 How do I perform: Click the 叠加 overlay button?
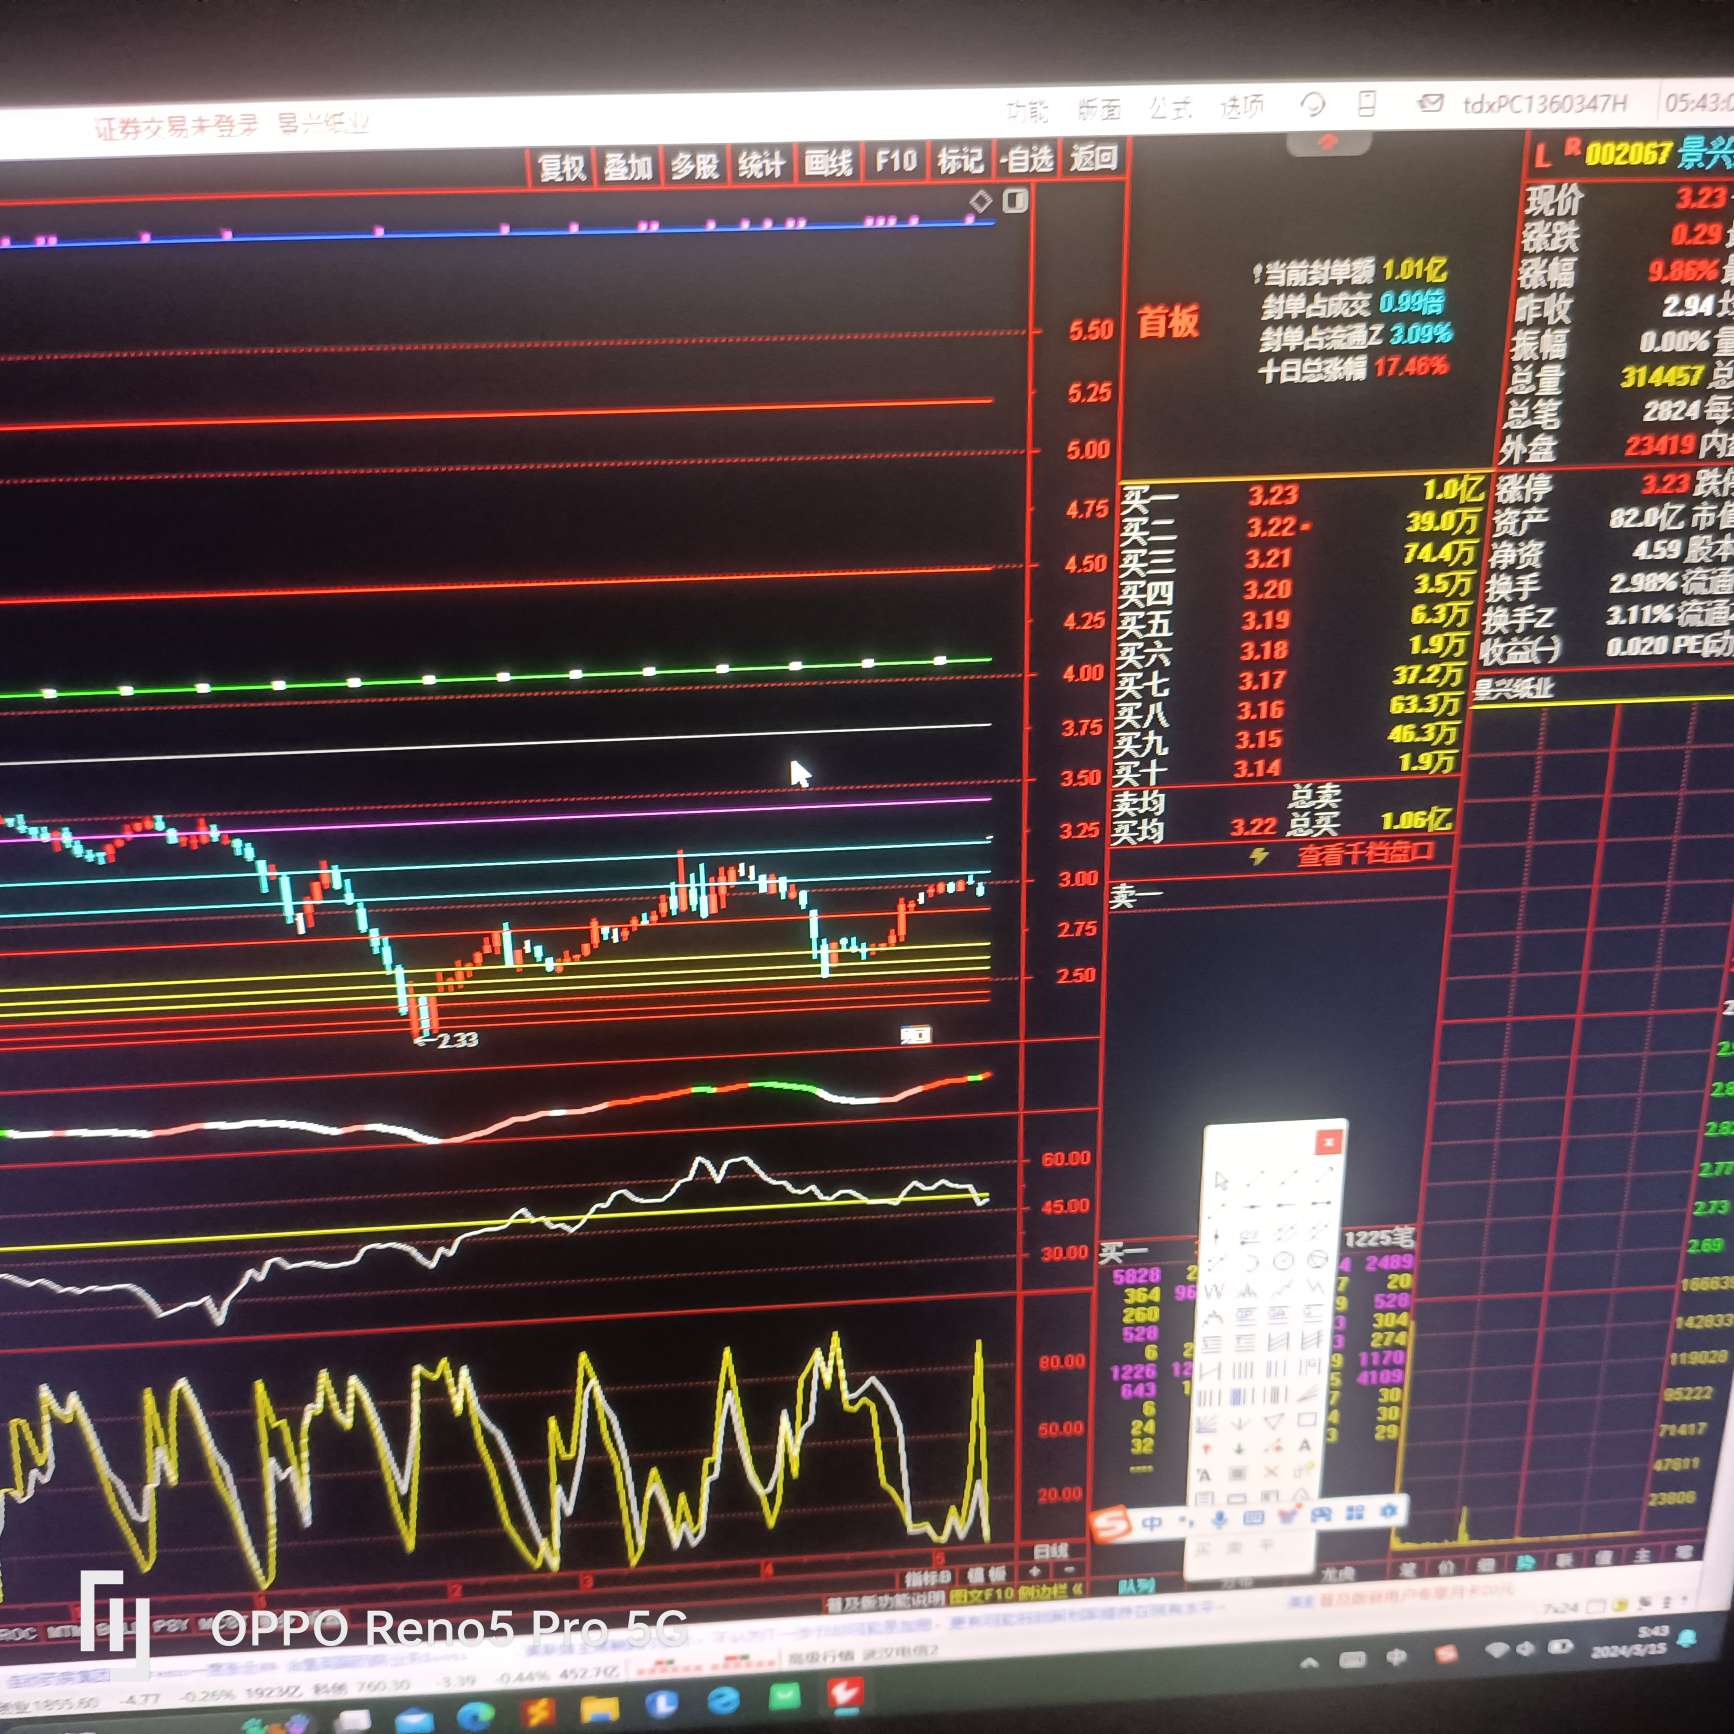pyautogui.click(x=628, y=166)
